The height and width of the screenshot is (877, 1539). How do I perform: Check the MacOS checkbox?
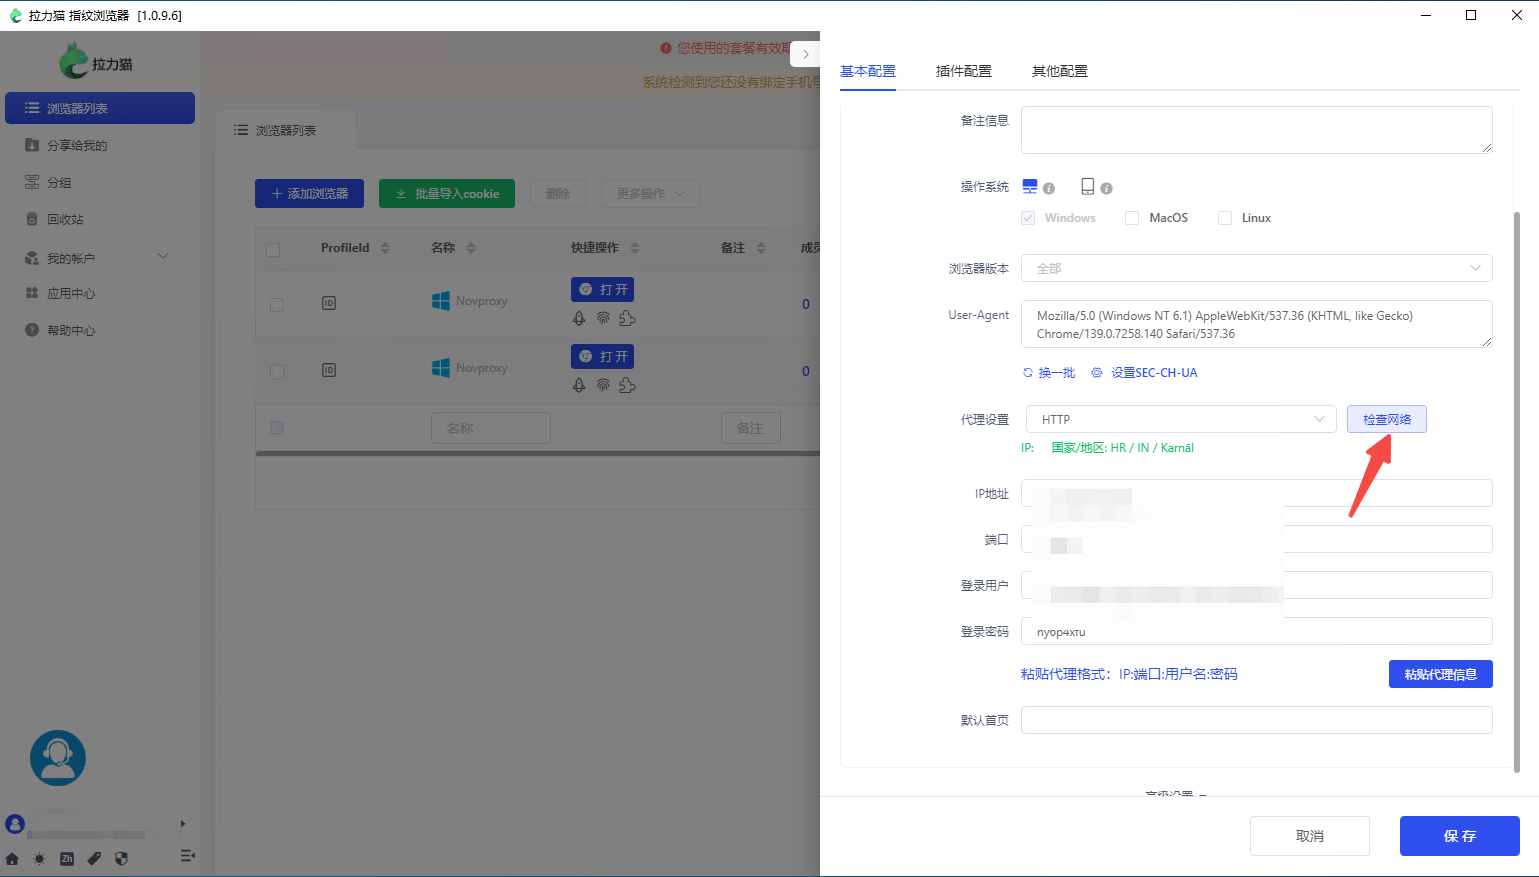(1132, 218)
